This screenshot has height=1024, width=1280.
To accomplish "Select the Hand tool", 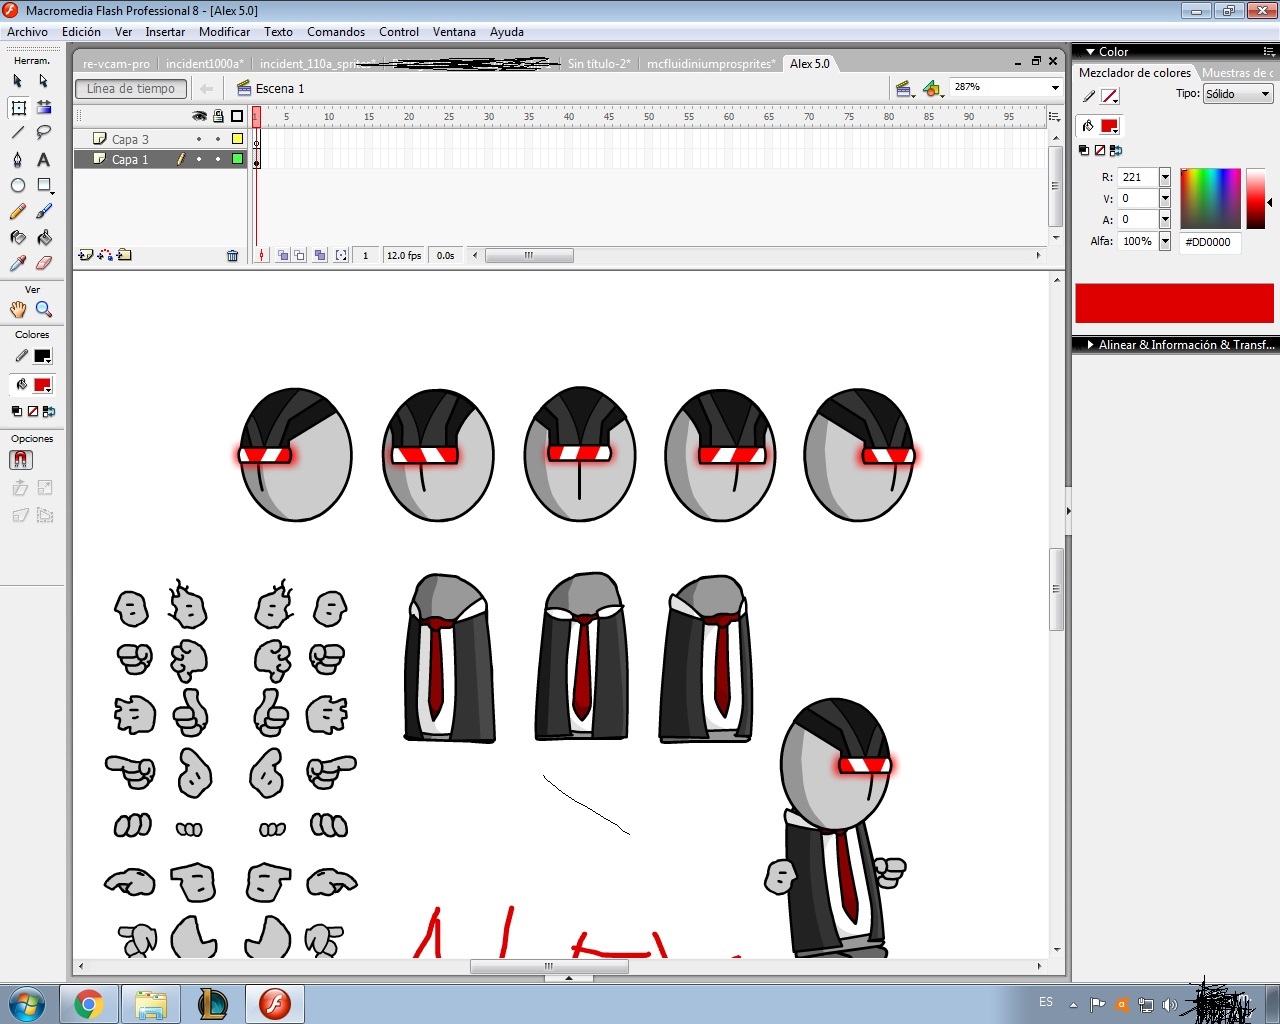I will (18, 309).
